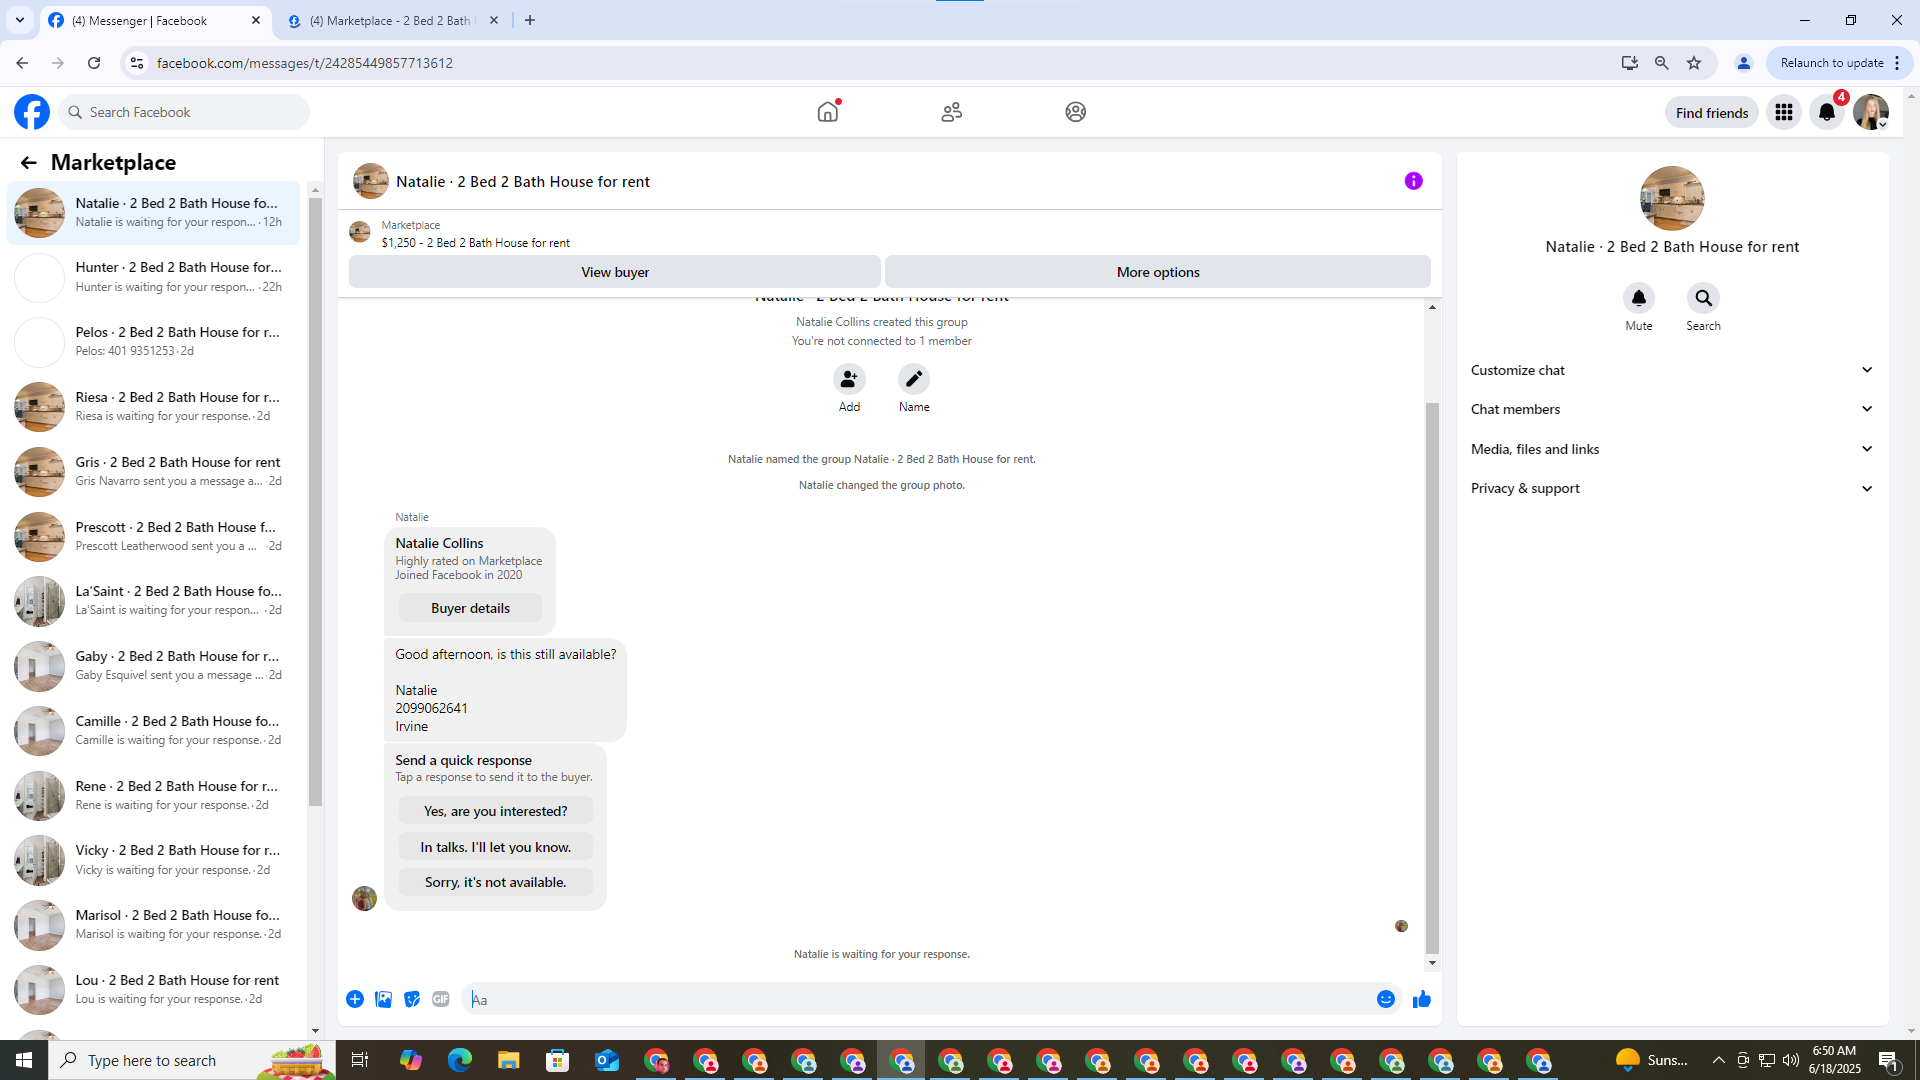Open the account profile avatar menu
This screenshot has height=1080, width=1920.
(x=1871, y=112)
